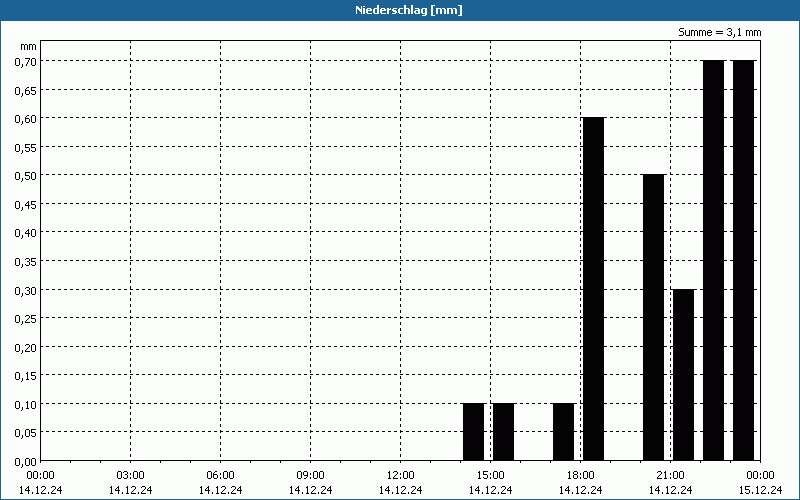Select the 'Summe = 3,1 mm' total label

coord(719,32)
